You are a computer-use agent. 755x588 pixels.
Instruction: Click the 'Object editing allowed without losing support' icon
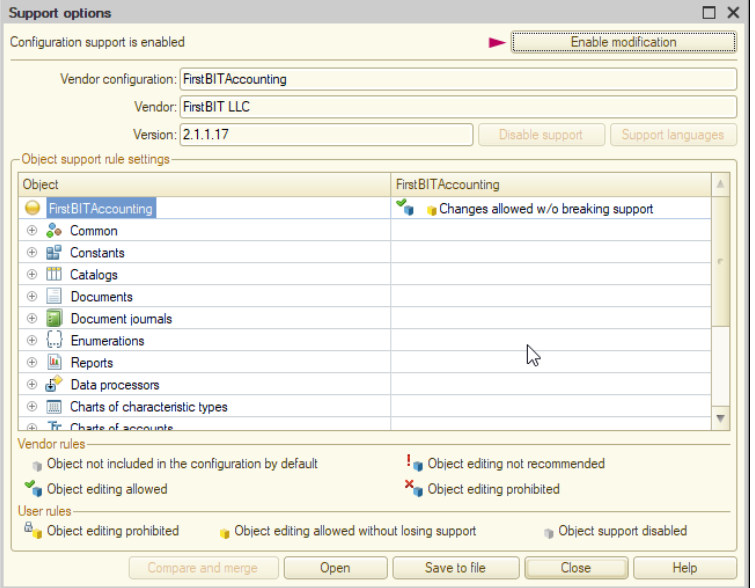click(x=224, y=533)
